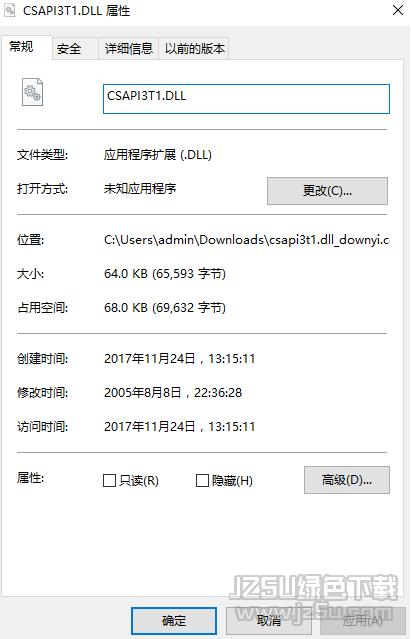Enable the 只读(R) checkbox
The image size is (411, 639).
point(109,480)
